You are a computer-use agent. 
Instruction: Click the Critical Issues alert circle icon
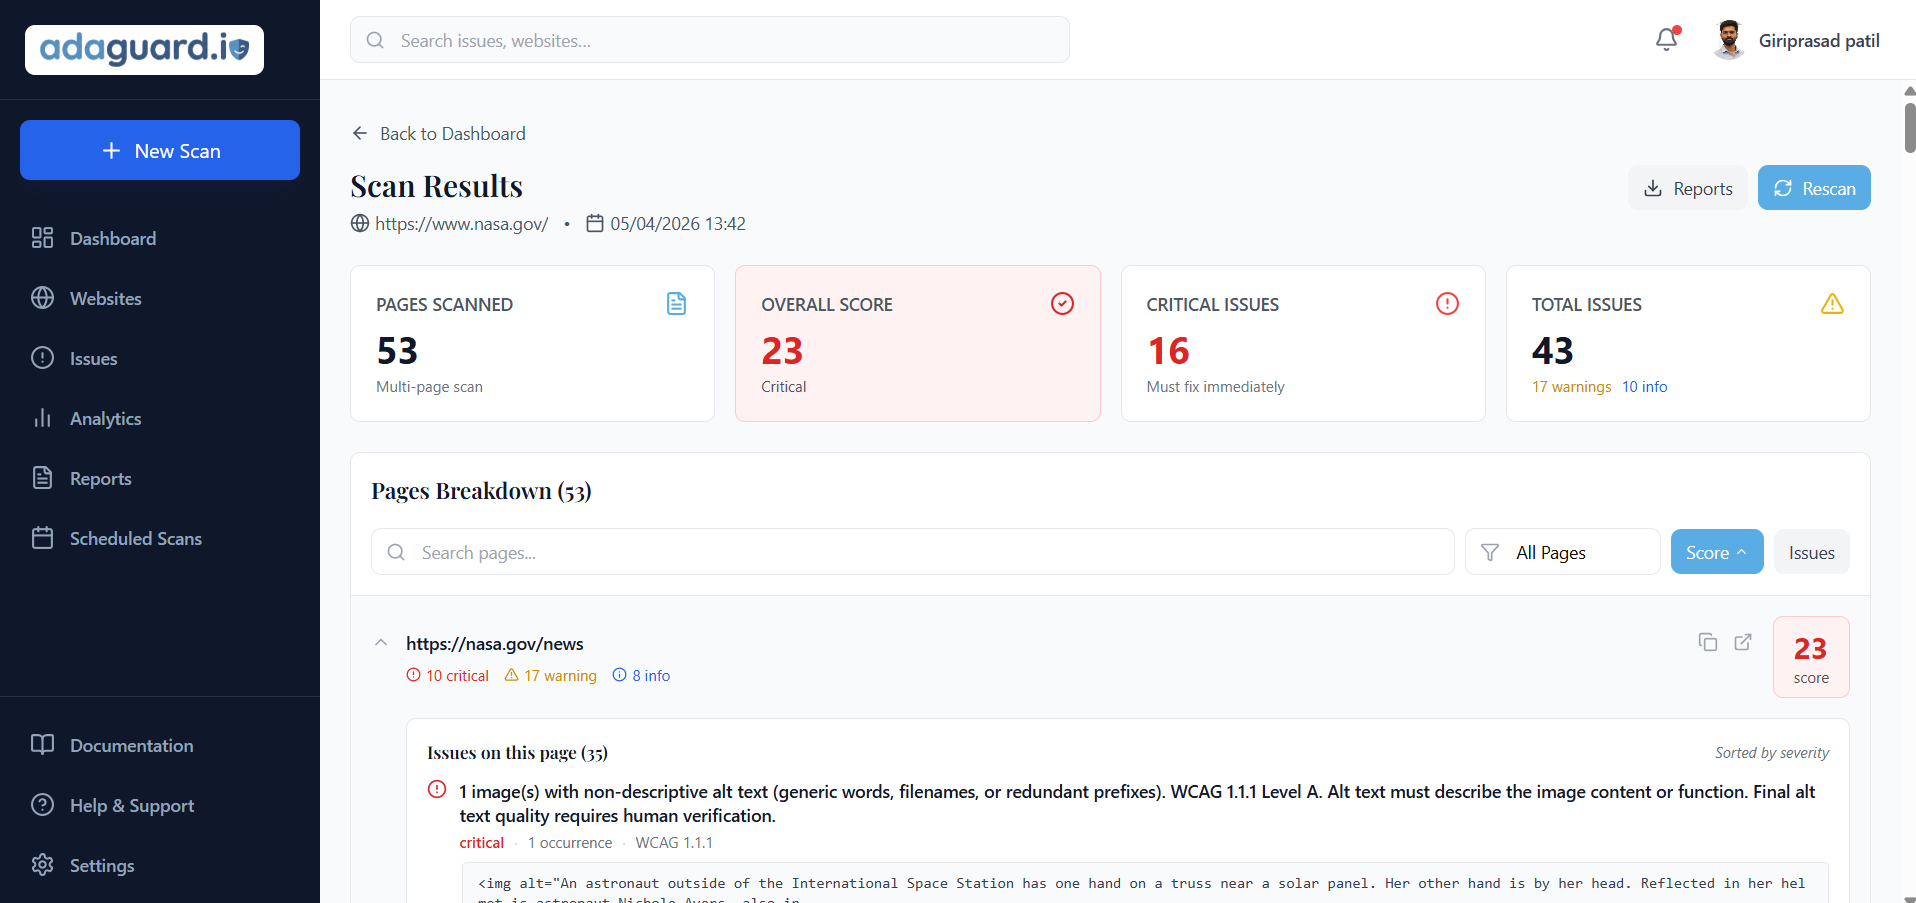pyautogui.click(x=1447, y=303)
